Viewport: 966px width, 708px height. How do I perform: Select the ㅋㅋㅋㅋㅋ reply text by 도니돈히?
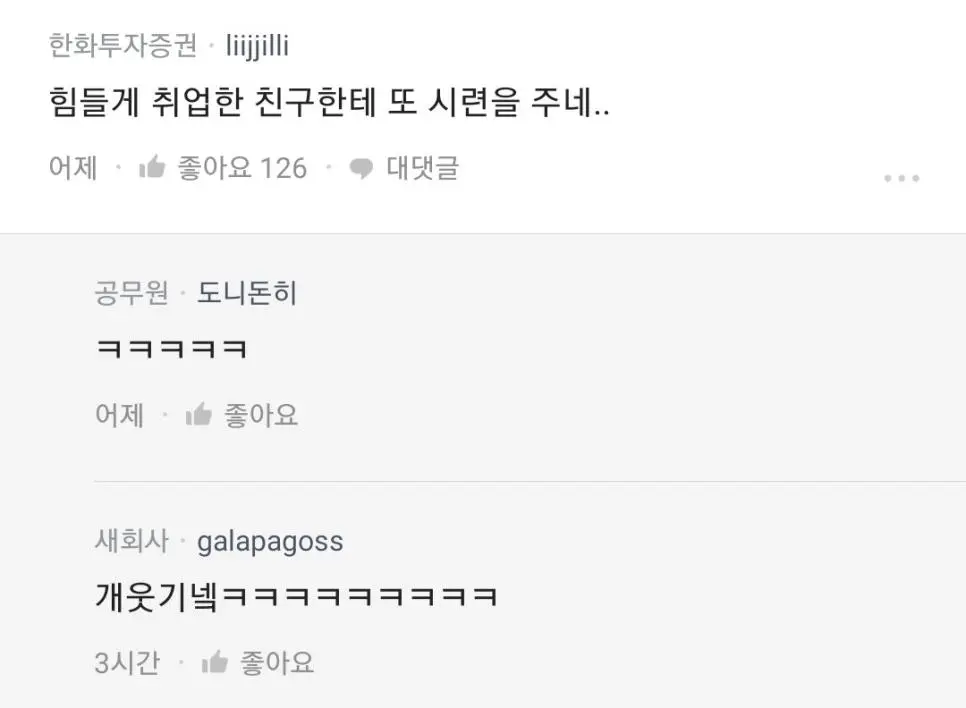pyautogui.click(x=172, y=349)
